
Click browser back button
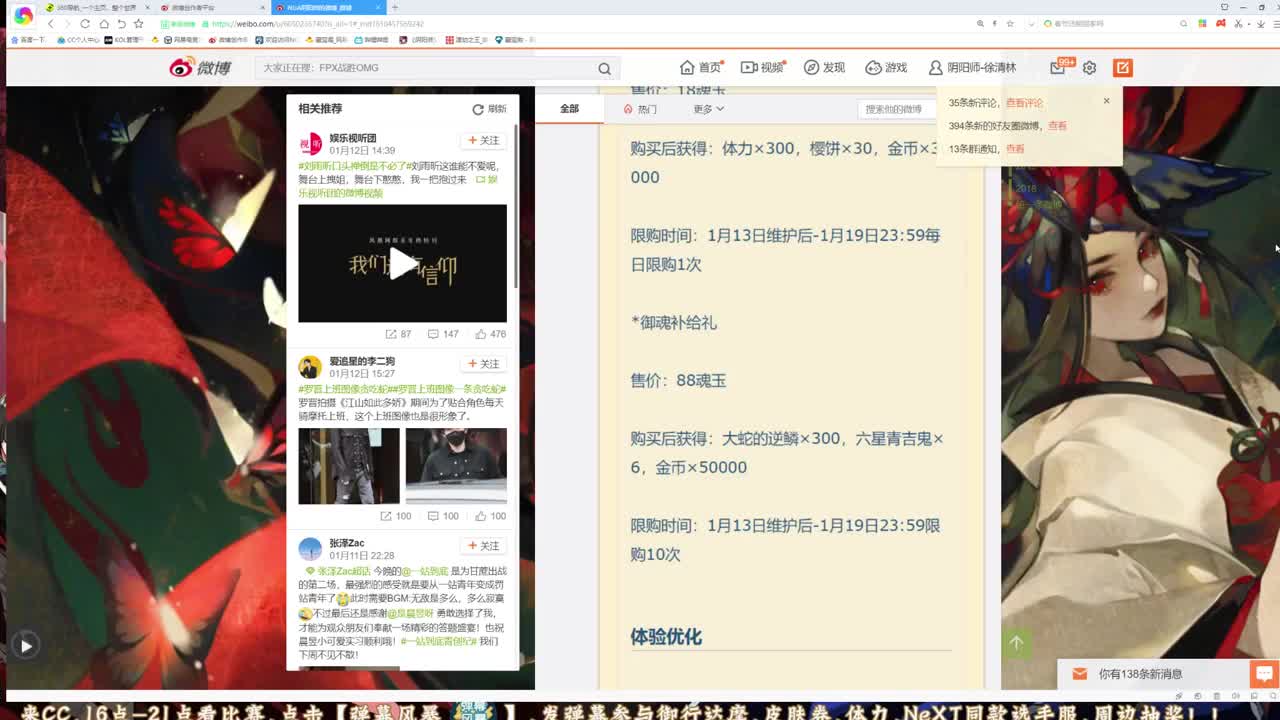pos(51,24)
